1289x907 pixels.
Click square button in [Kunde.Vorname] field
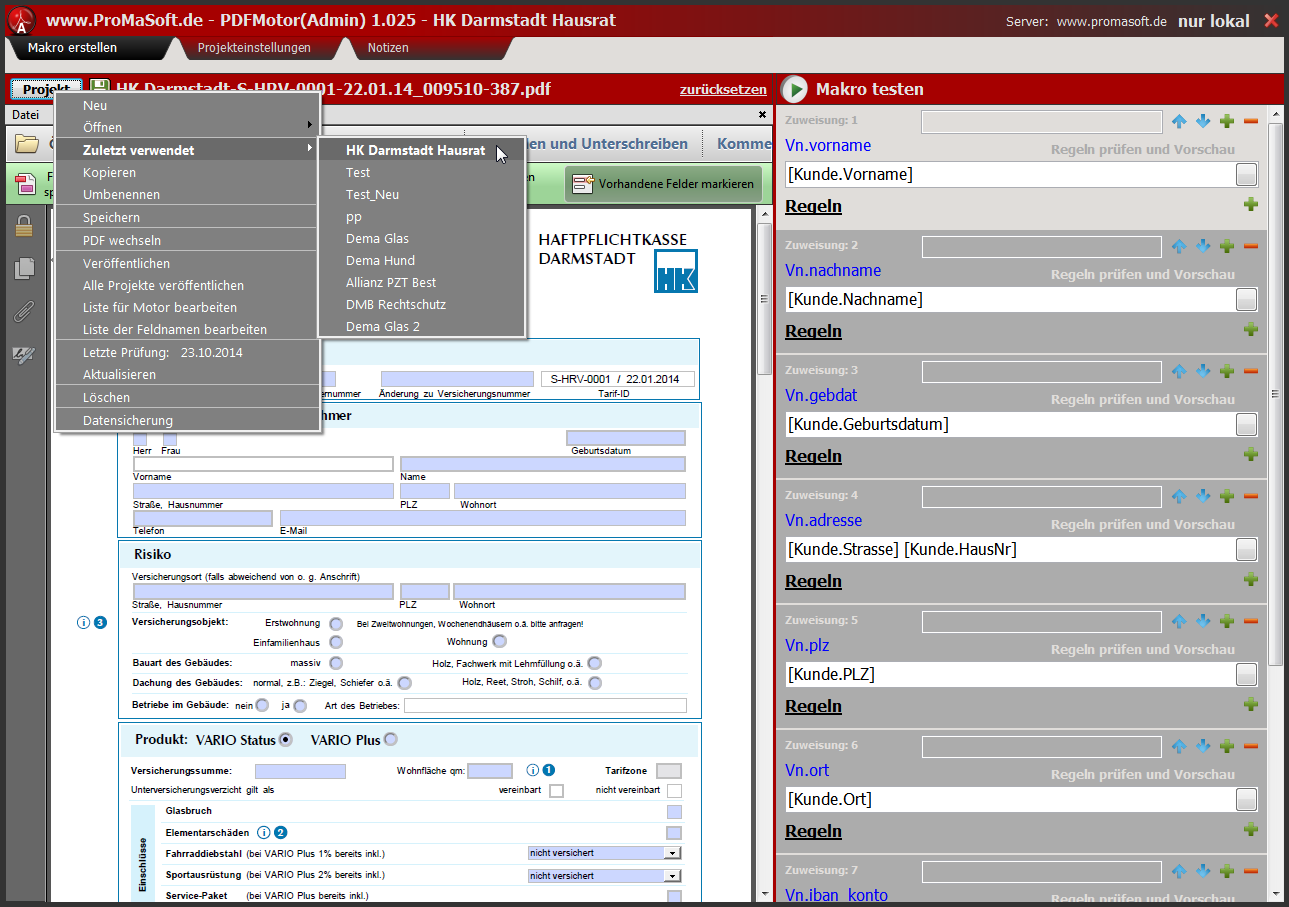[1246, 175]
